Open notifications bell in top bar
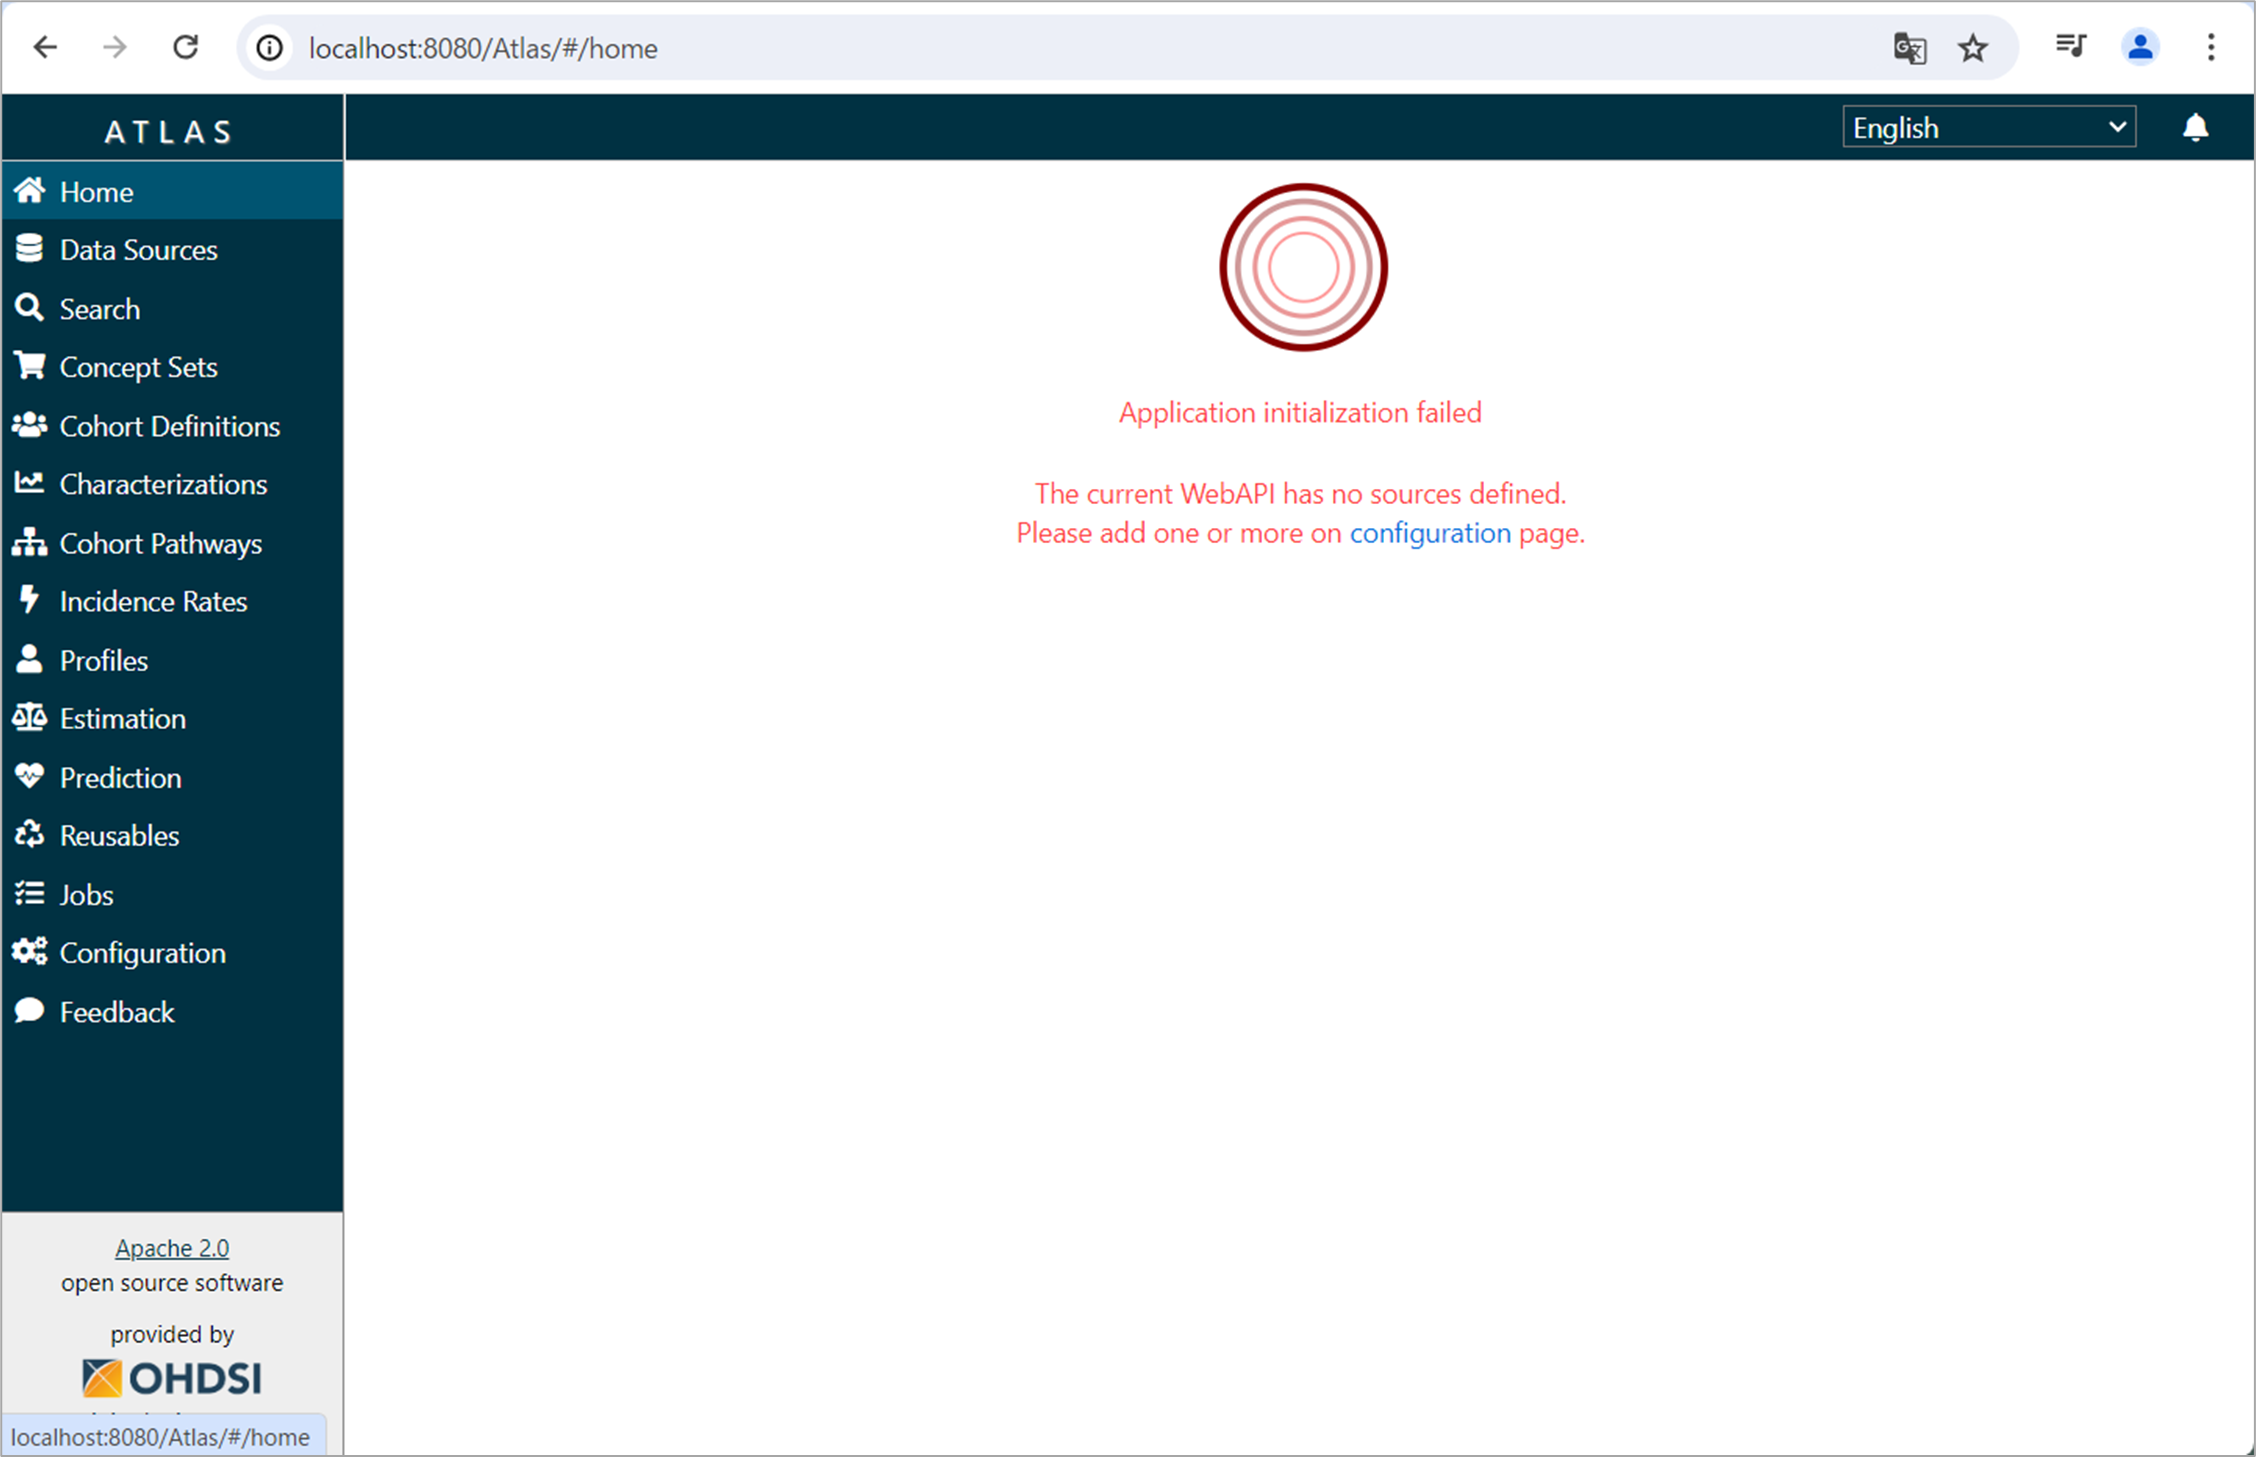Screen dimensions: 2256x1457 [2195, 128]
